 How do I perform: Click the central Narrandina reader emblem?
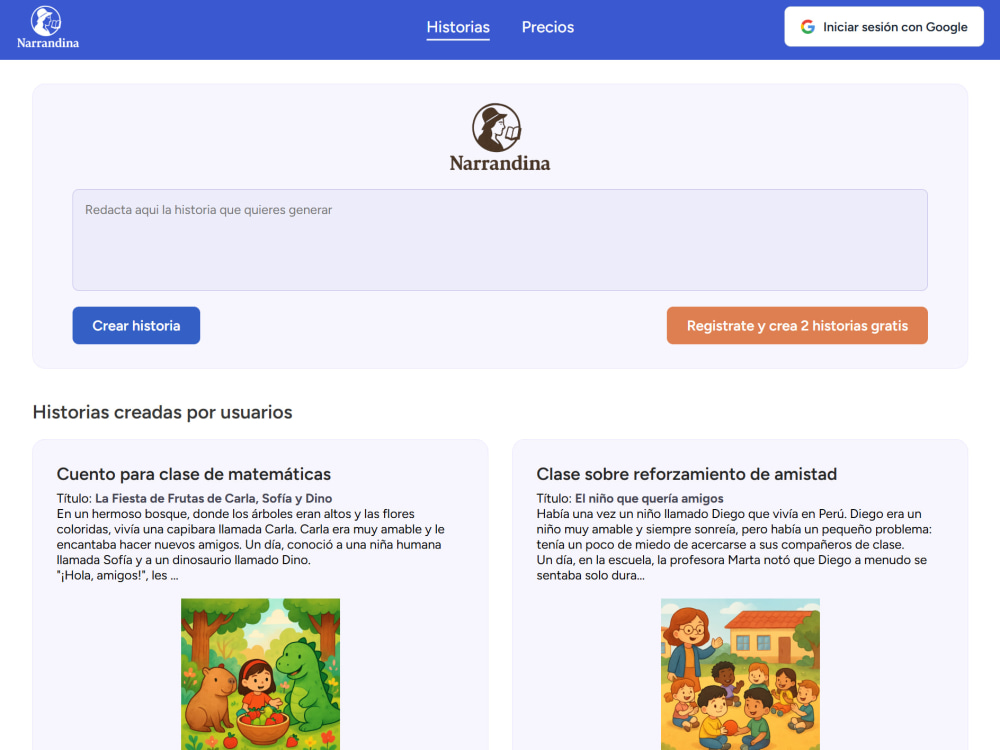[x=496, y=128]
